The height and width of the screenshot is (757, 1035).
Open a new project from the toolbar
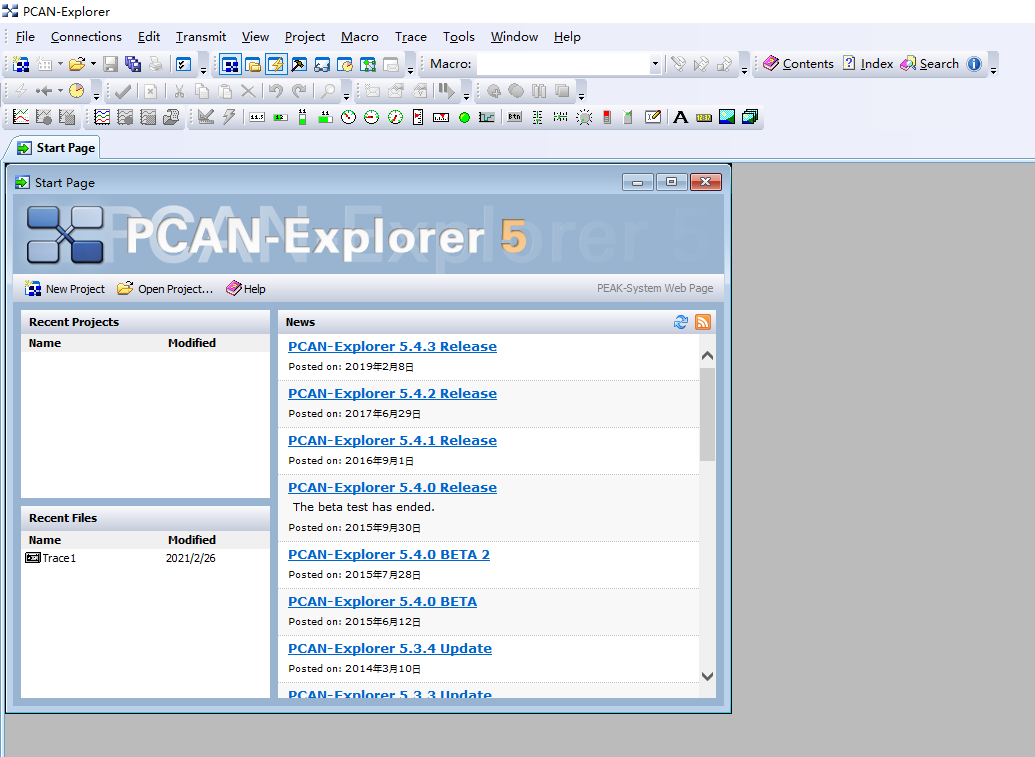(20, 63)
